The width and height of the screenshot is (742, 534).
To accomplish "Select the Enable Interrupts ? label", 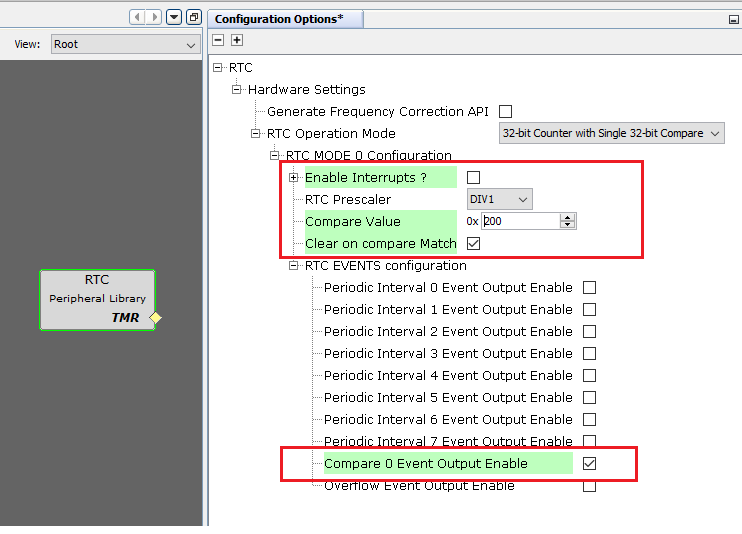I will coord(366,178).
